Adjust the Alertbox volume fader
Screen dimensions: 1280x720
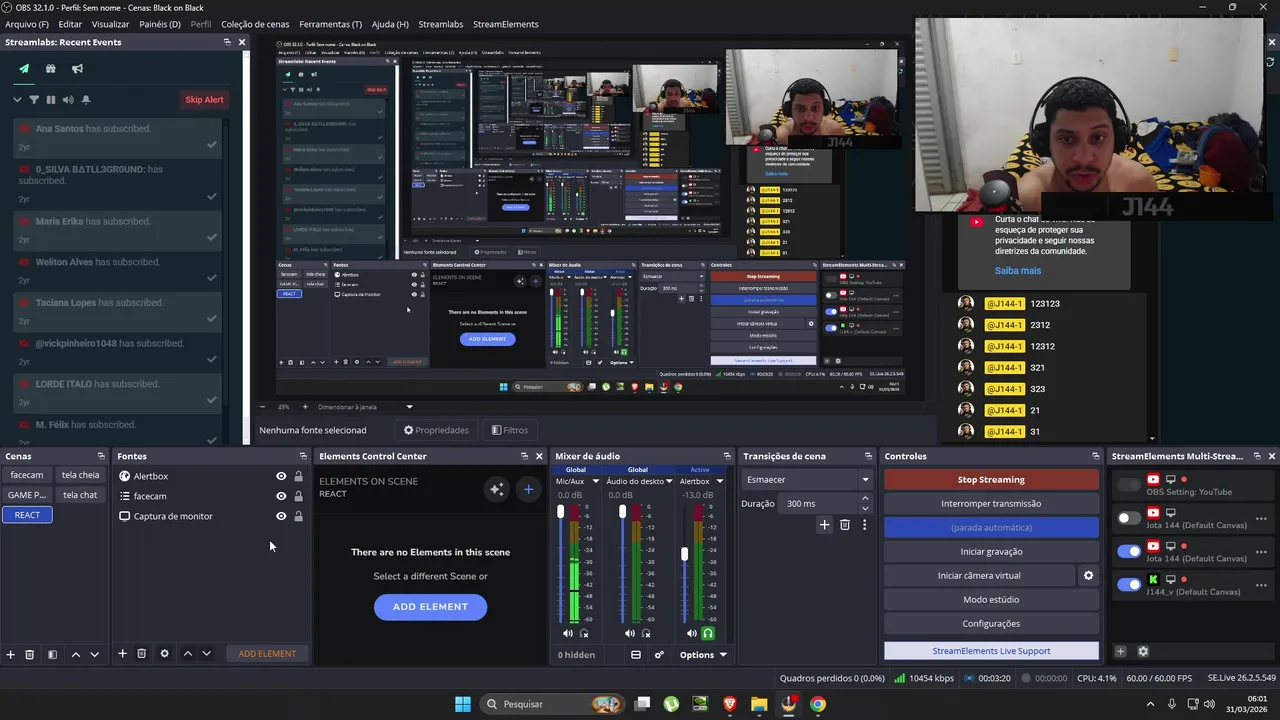(x=684, y=554)
